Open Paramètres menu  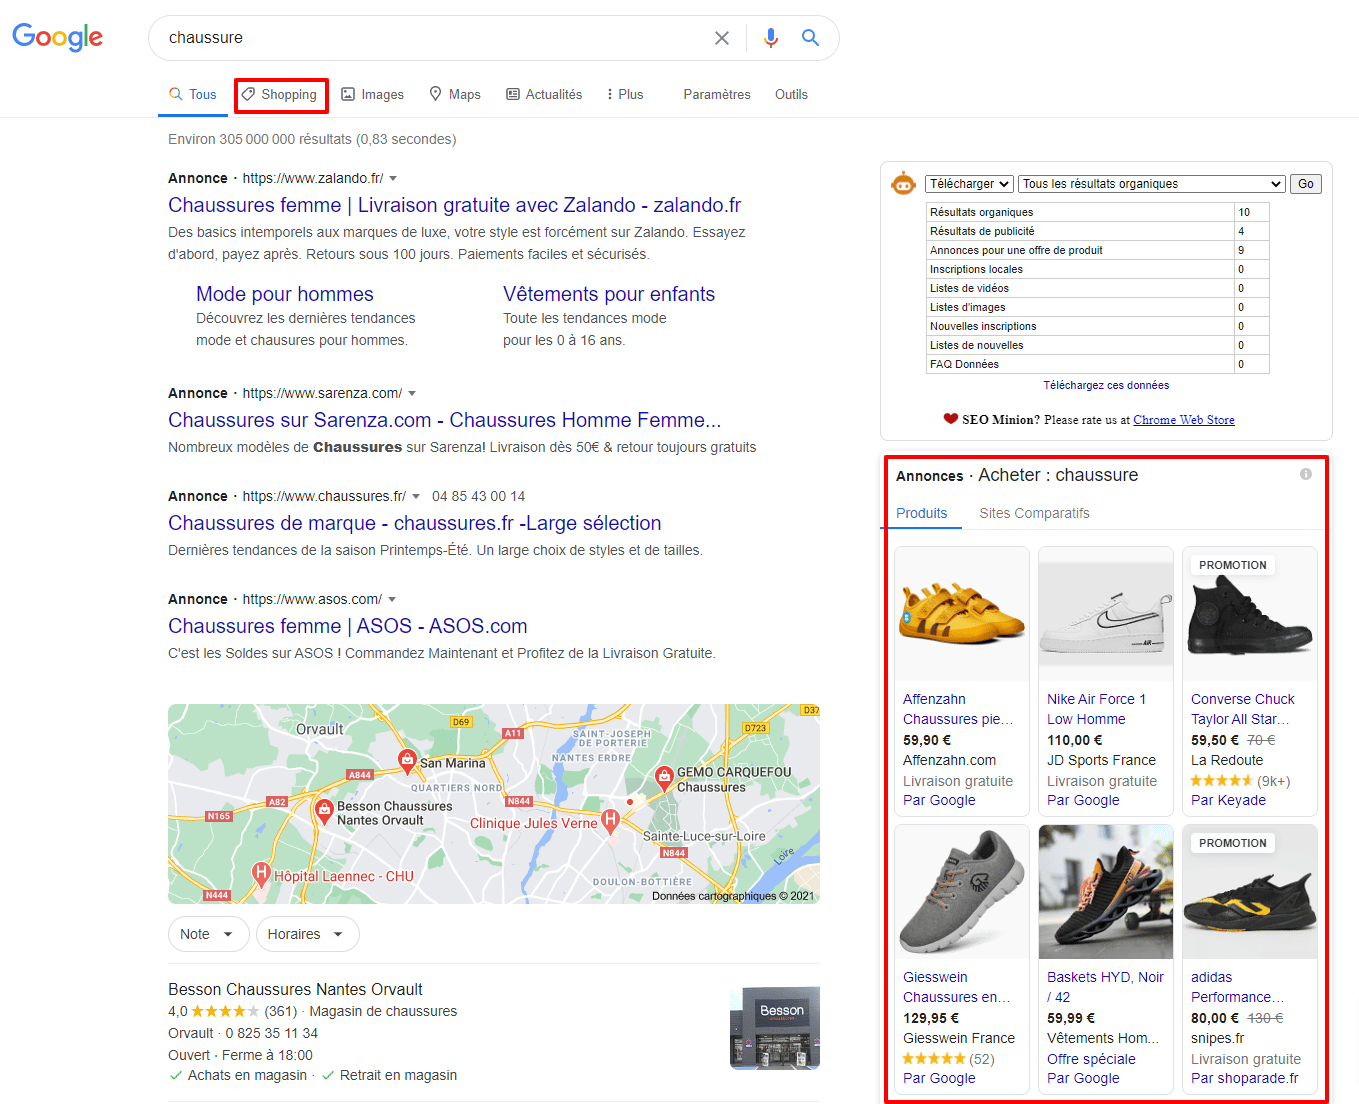click(x=717, y=95)
